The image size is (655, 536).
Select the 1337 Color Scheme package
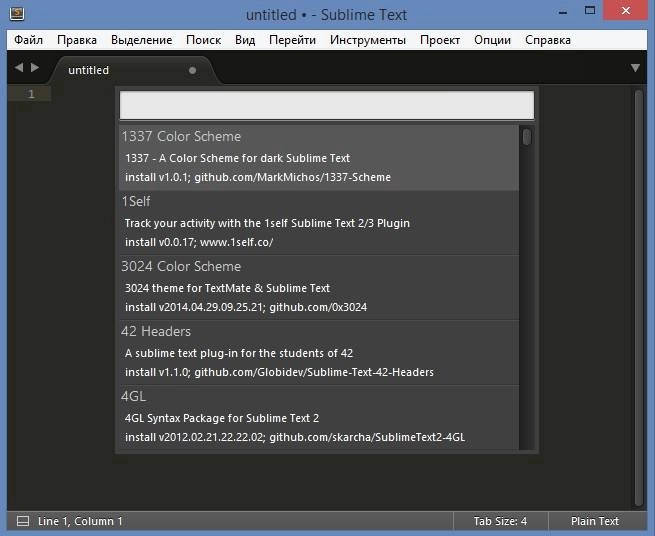[x=319, y=157]
